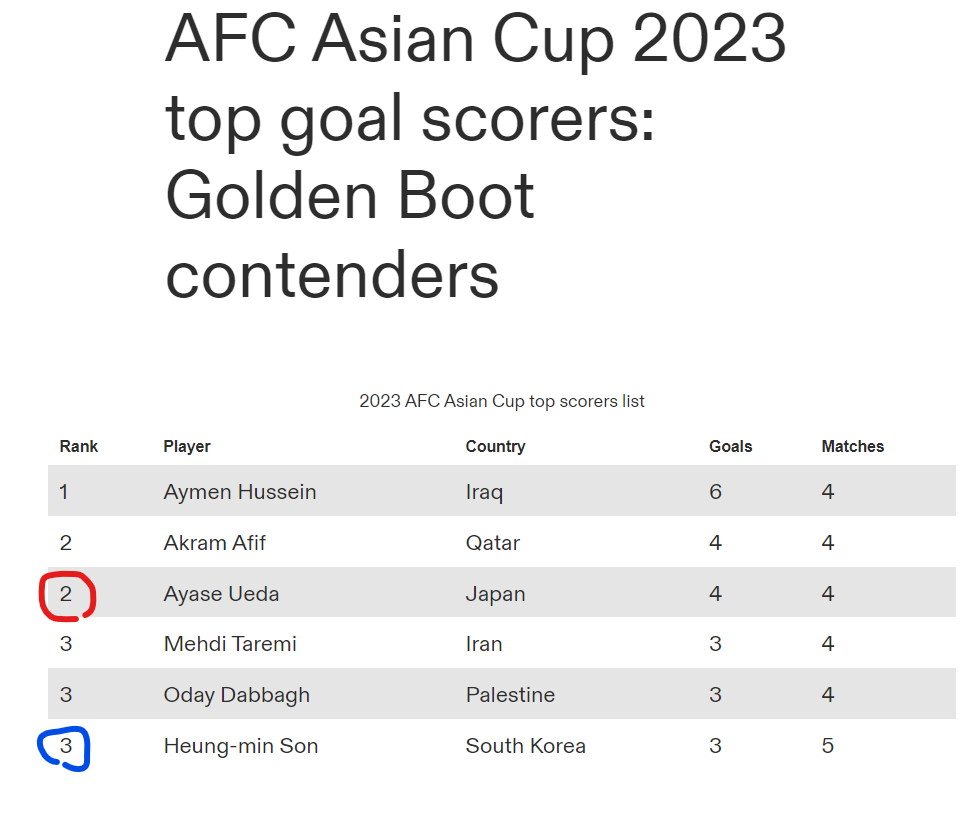Click the 'Golden Boot contenders' headline
Screen dimensions: 975x819
coord(350,236)
